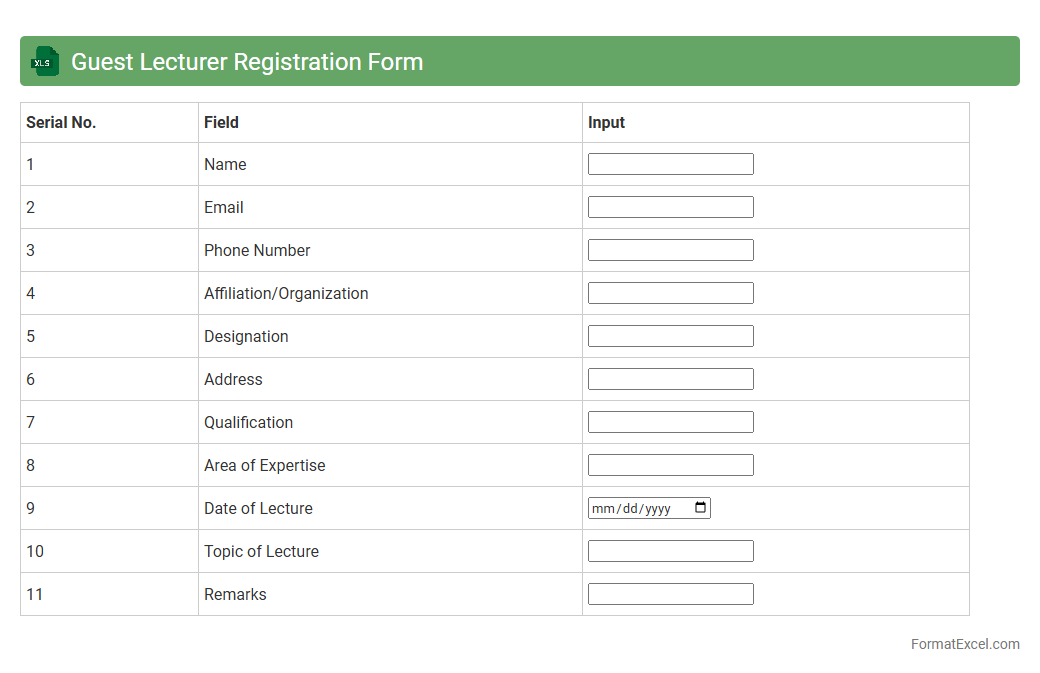Select the Phone Number input box

(670, 250)
